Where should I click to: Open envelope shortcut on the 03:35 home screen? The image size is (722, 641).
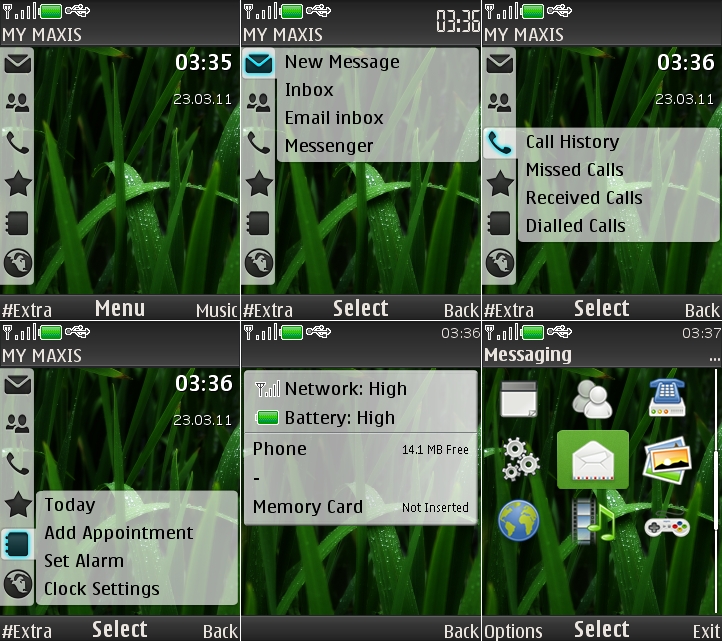point(17,64)
